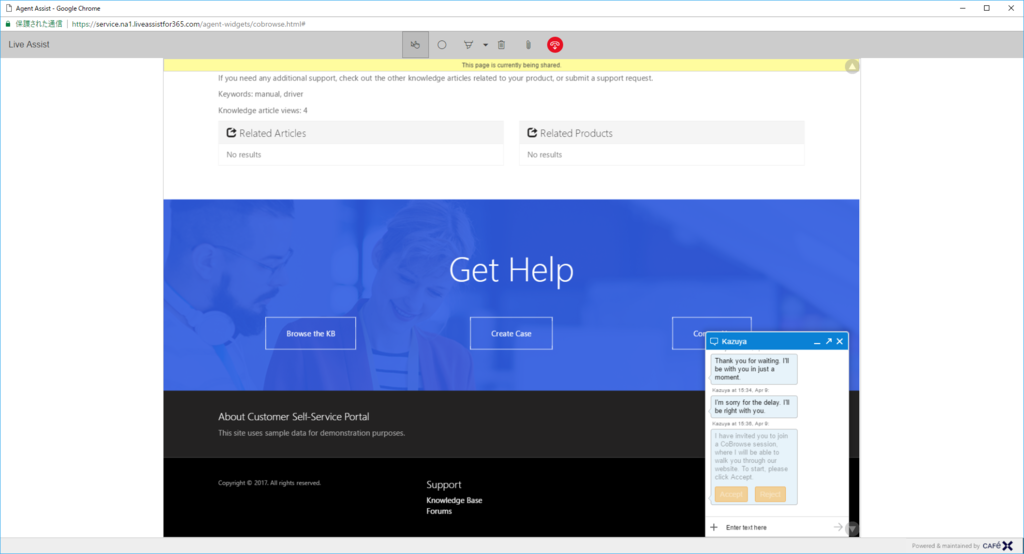Click the chat plus add icon

click(x=714, y=527)
